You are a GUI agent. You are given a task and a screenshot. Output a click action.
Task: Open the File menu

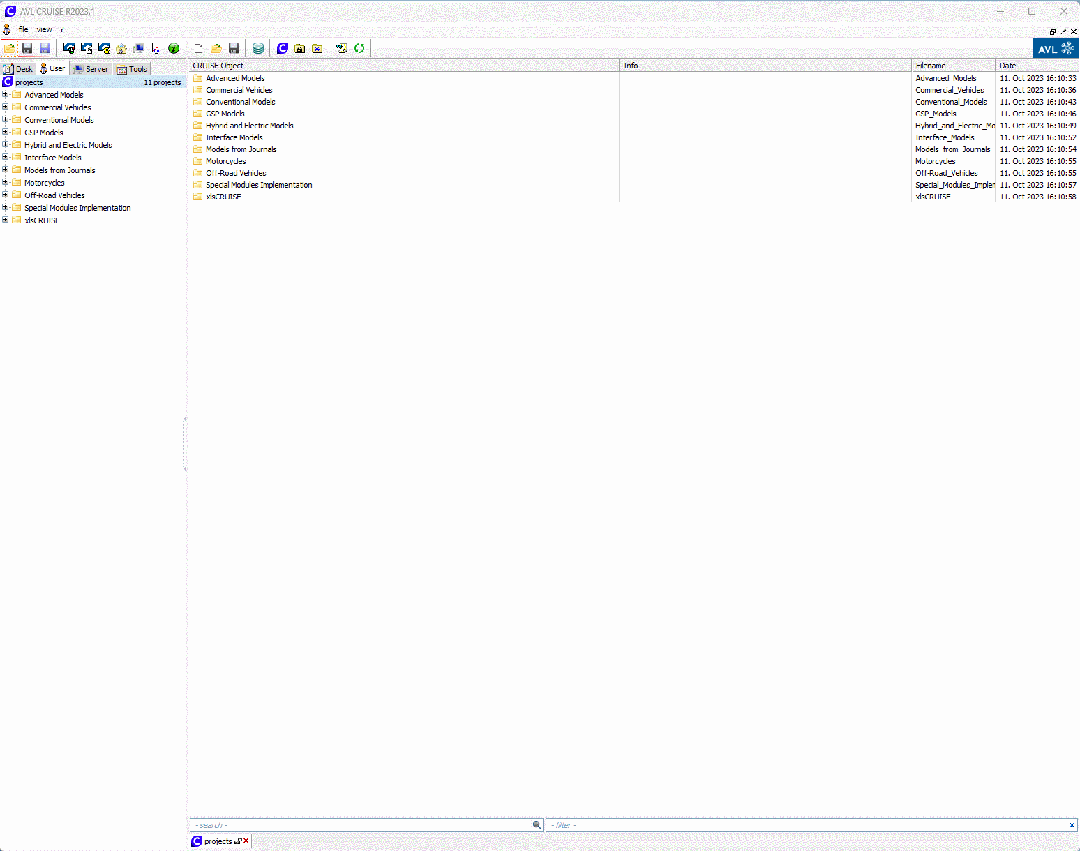coord(23,30)
